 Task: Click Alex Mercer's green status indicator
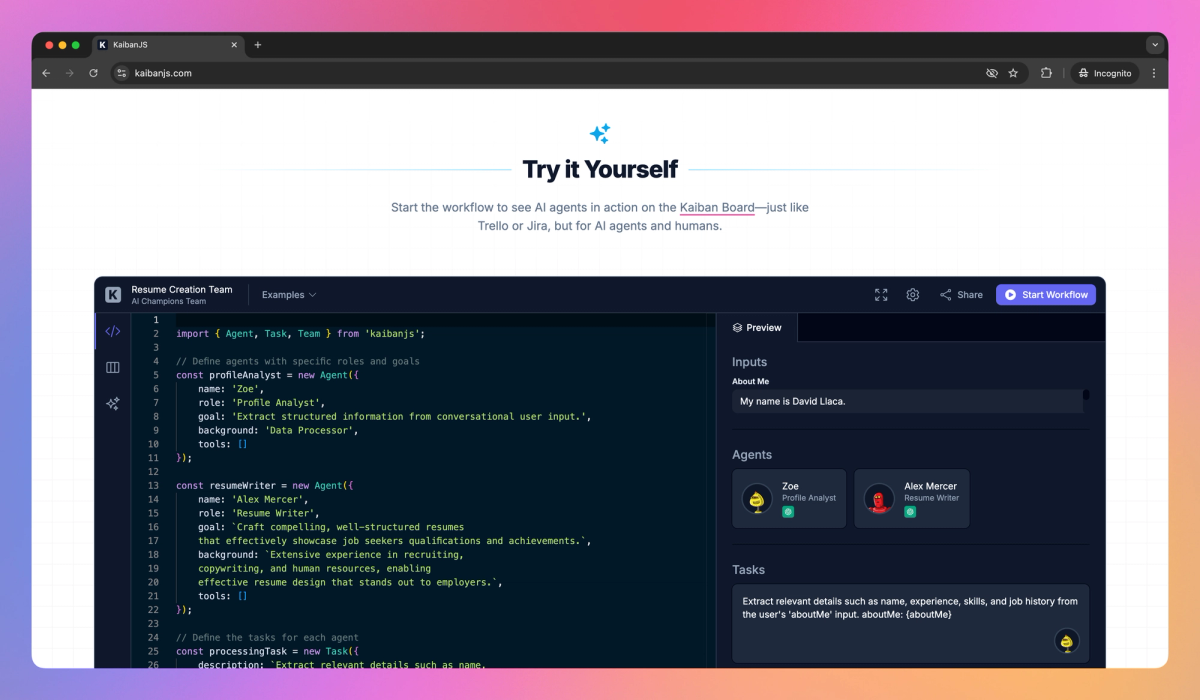[911, 511]
